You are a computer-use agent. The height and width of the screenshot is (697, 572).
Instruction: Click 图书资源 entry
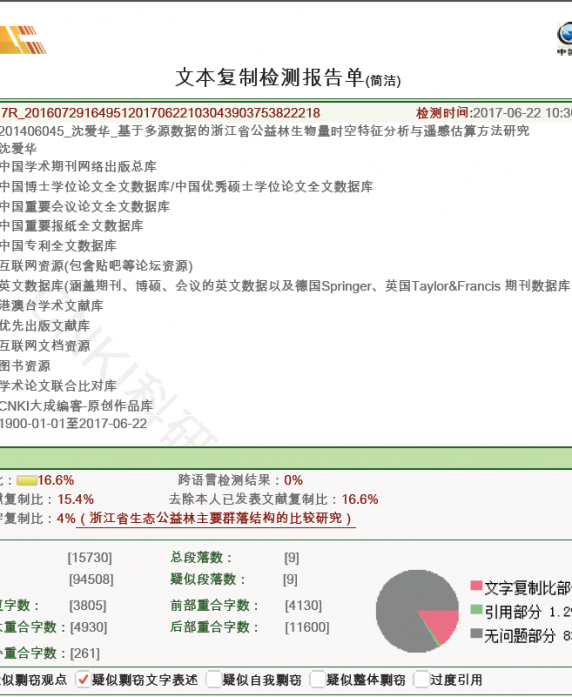coord(25,366)
